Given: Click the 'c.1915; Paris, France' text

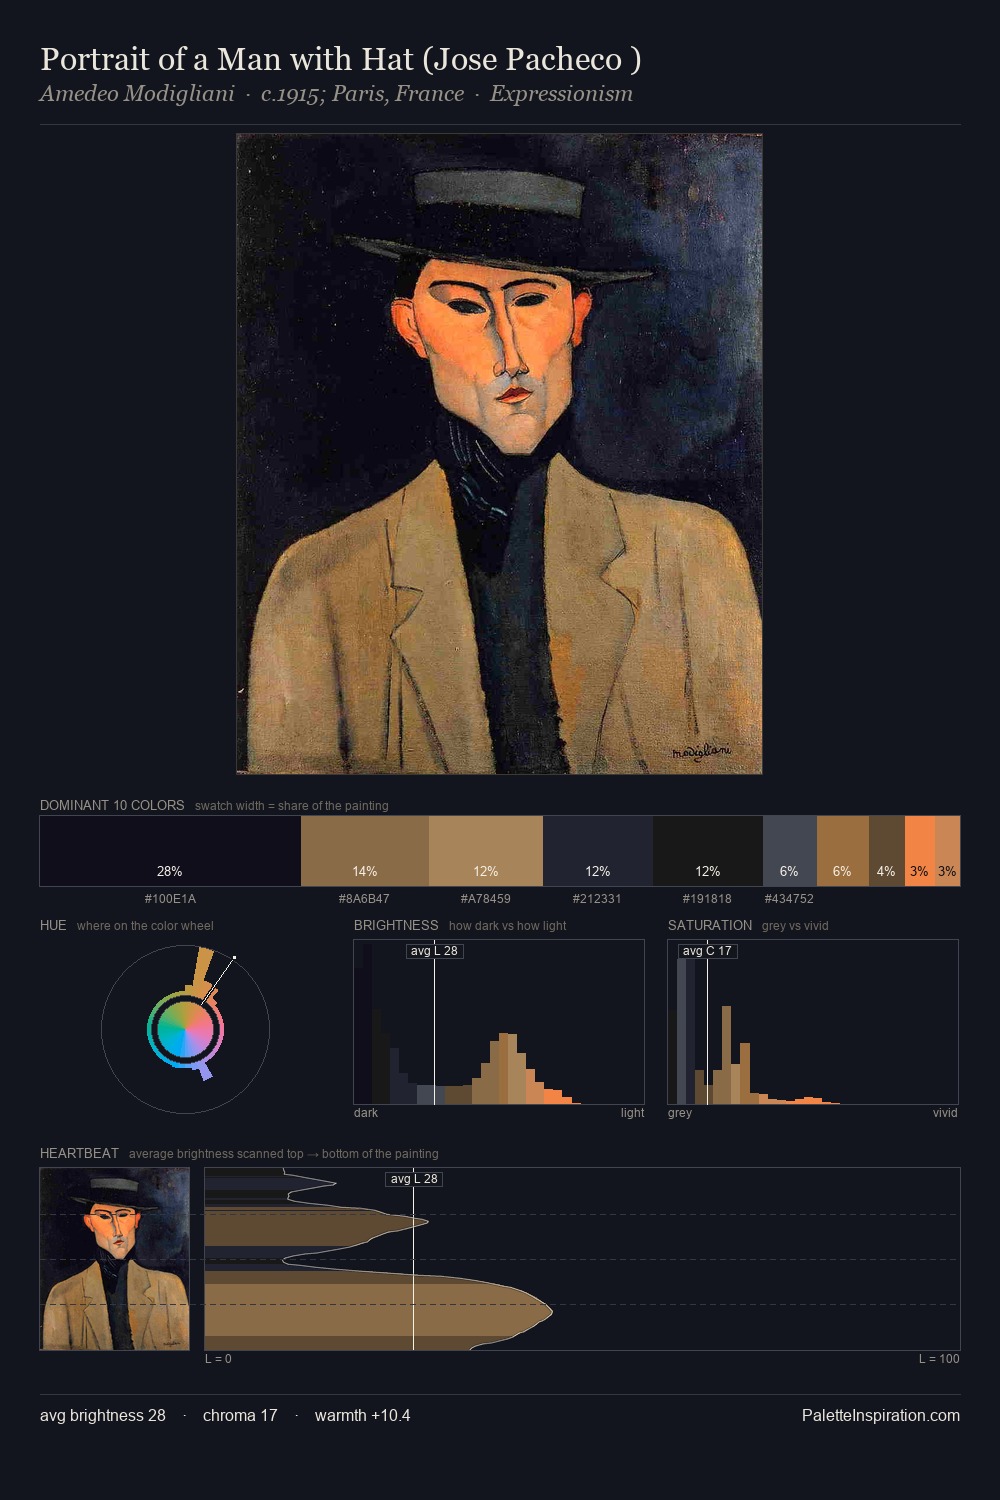Looking at the screenshot, I should coord(362,94).
